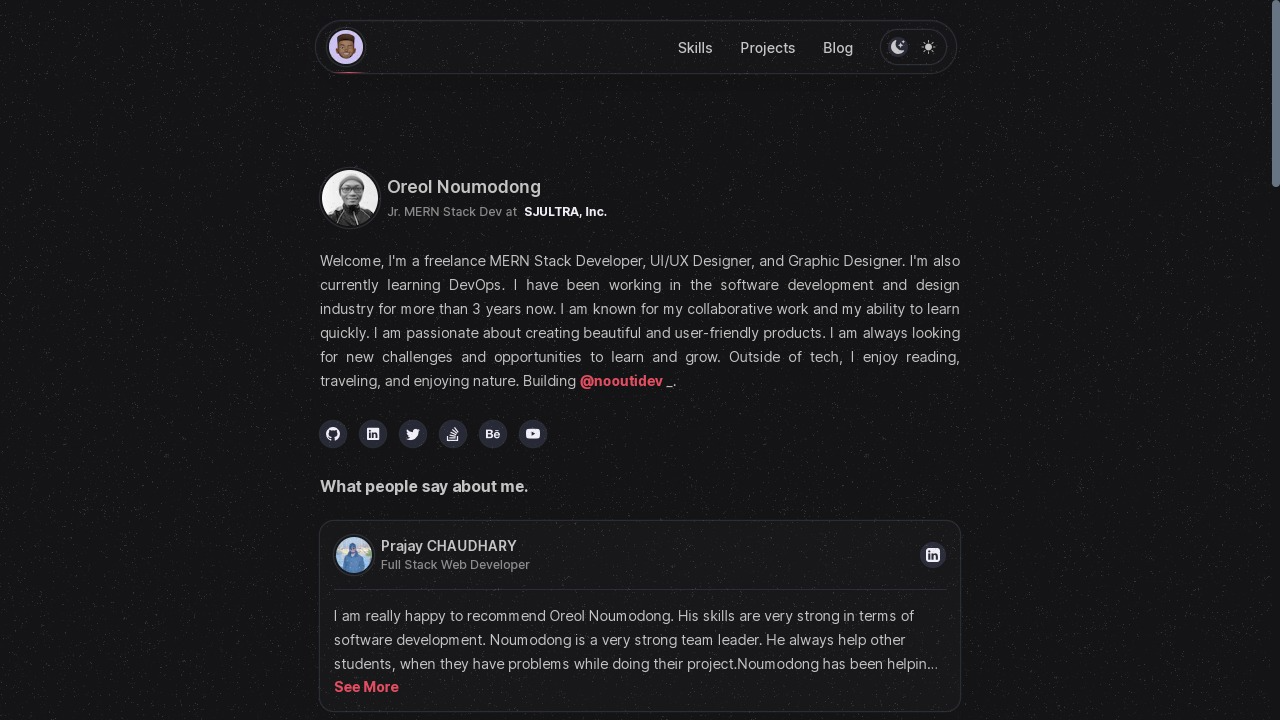
Task: Open the LinkedIn icon below the bio
Action: 373,434
